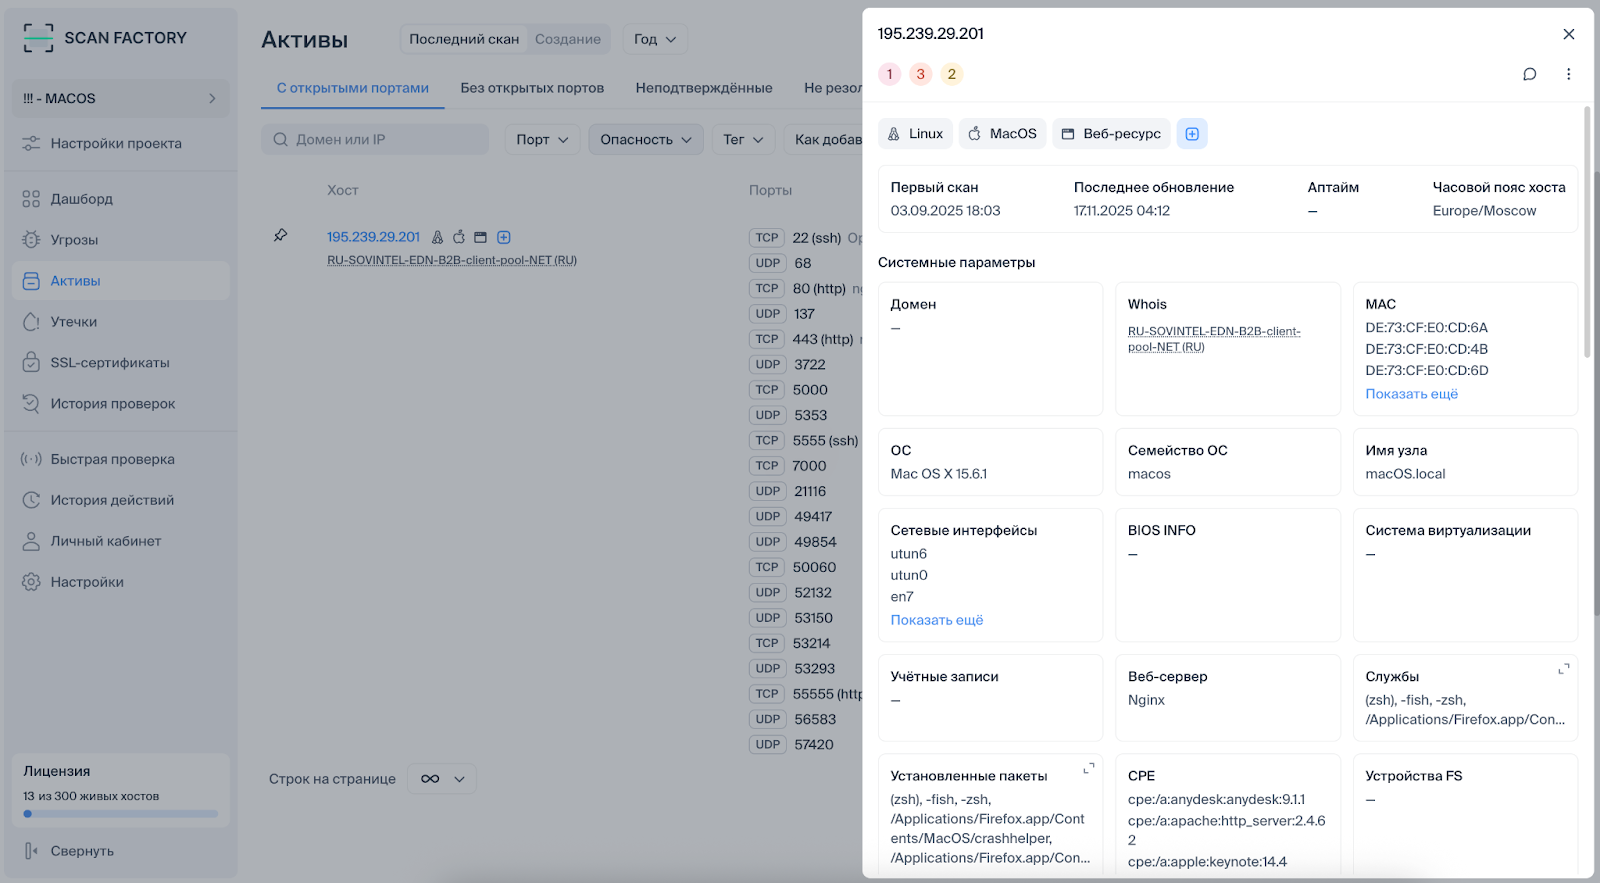This screenshot has height=883, width=1600.
Task: Switch to Последний скан toggle option
Action: 464,39
